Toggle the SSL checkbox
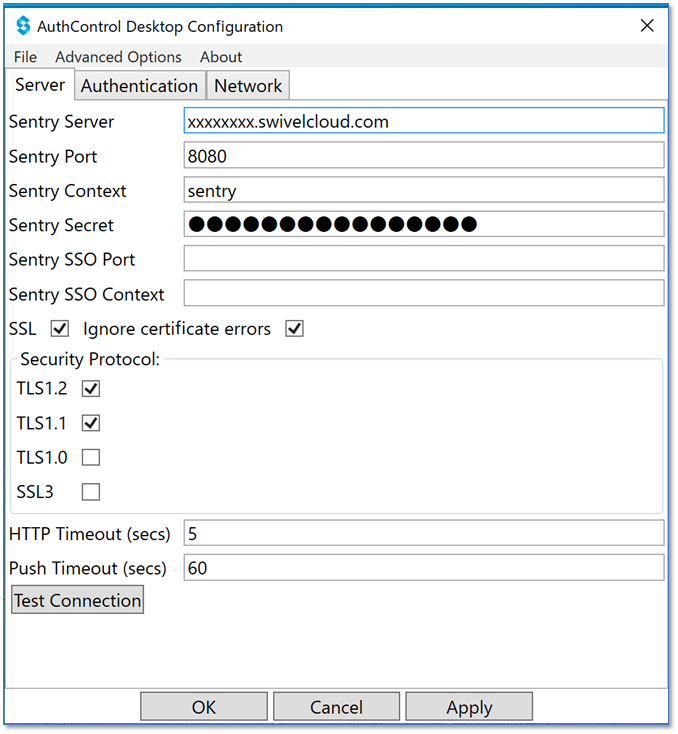 pos(60,329)
